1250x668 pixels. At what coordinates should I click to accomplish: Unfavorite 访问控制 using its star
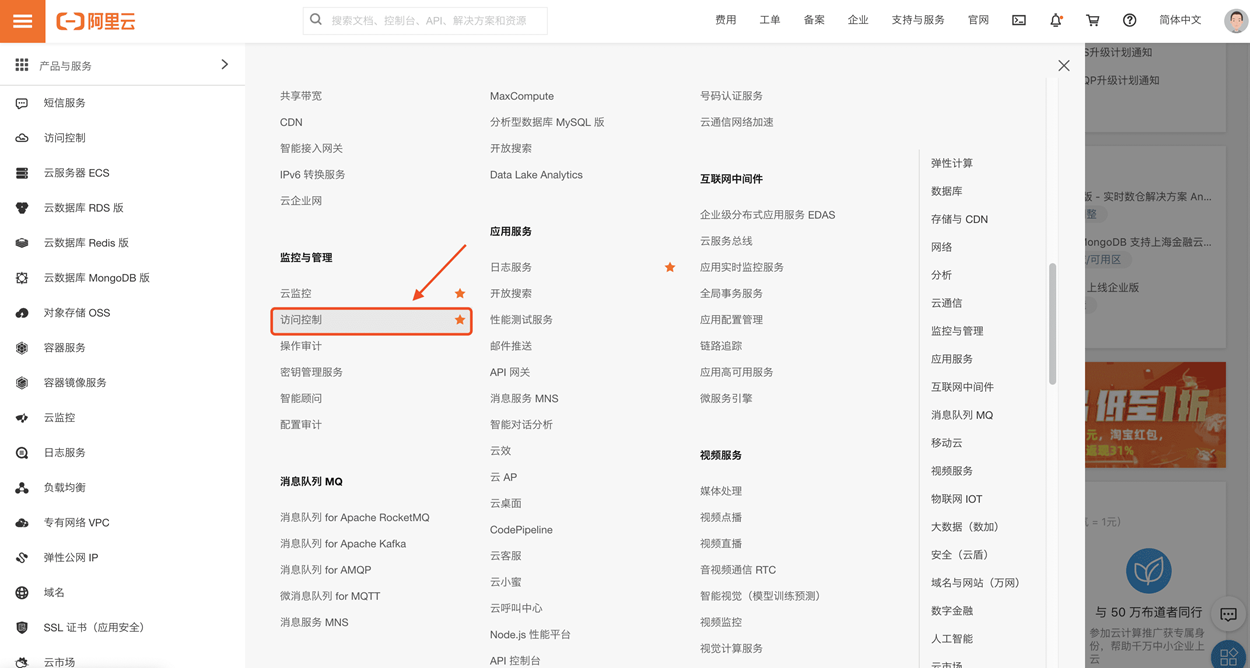click(460, 320)
